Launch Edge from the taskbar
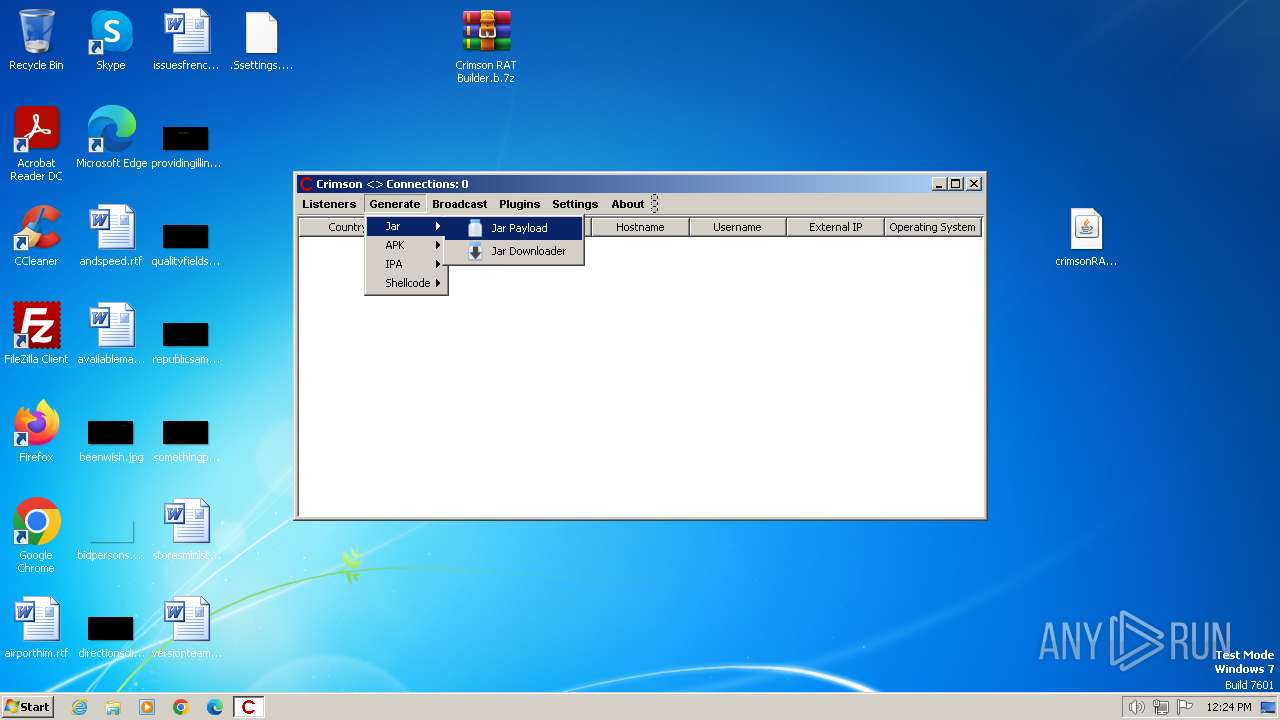This screenshot has width=1280, height=720. pos(215,707)
